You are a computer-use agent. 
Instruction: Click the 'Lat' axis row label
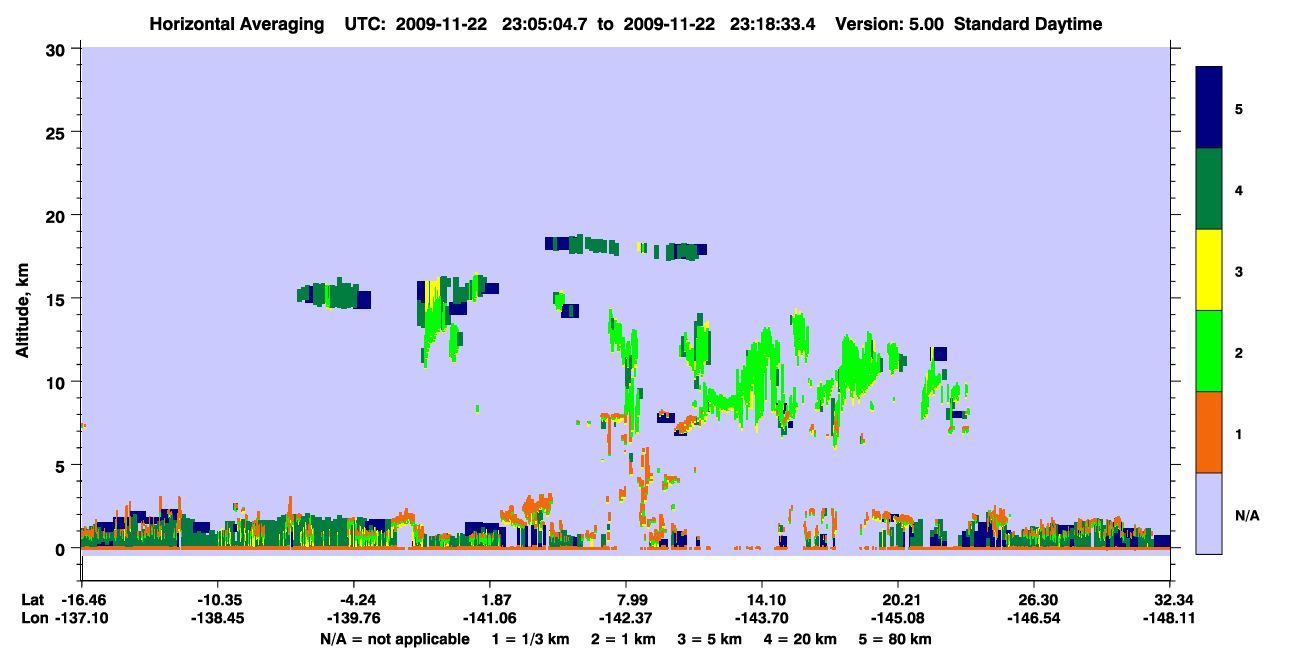(x=32, y=600)
